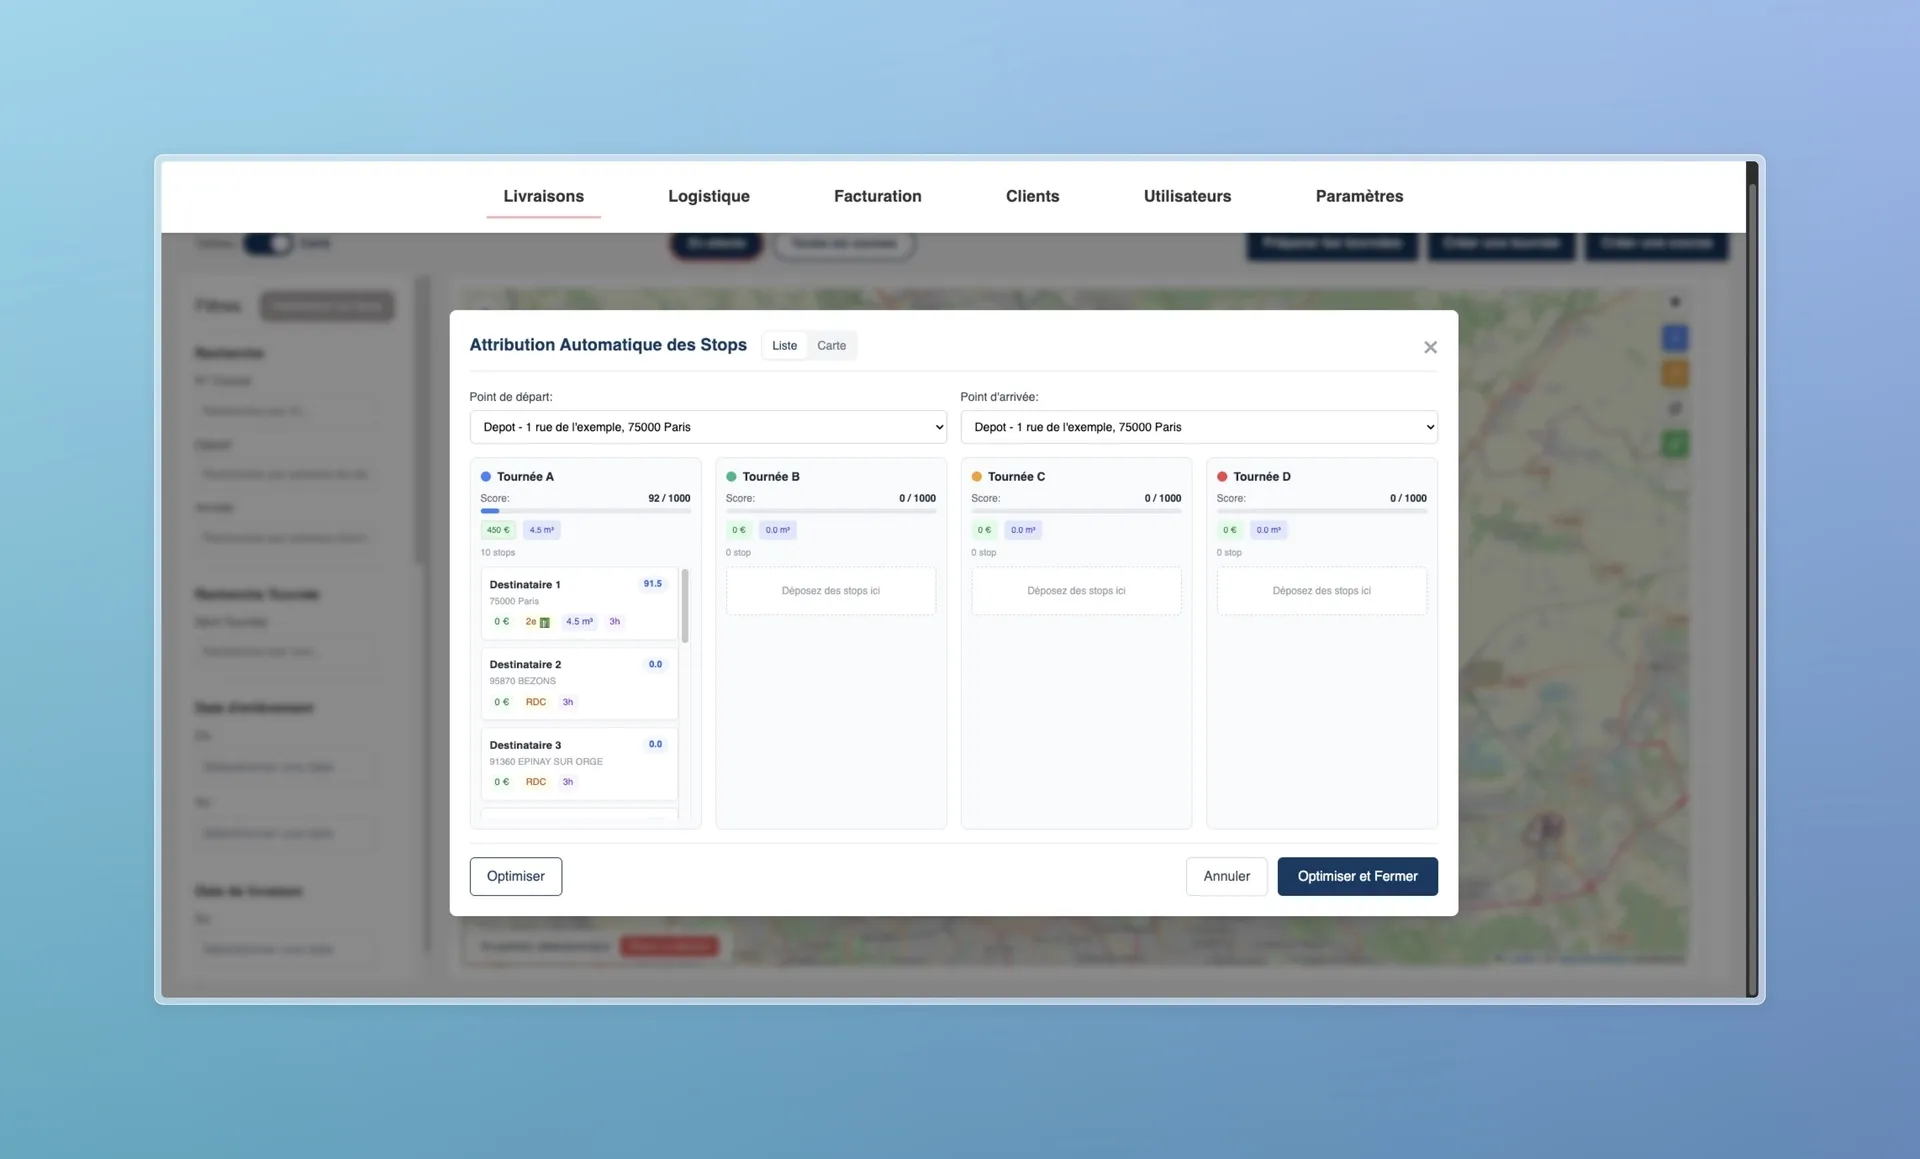
Task: Click the 450 € badge in Tournée A
Action: coord(498,530)
